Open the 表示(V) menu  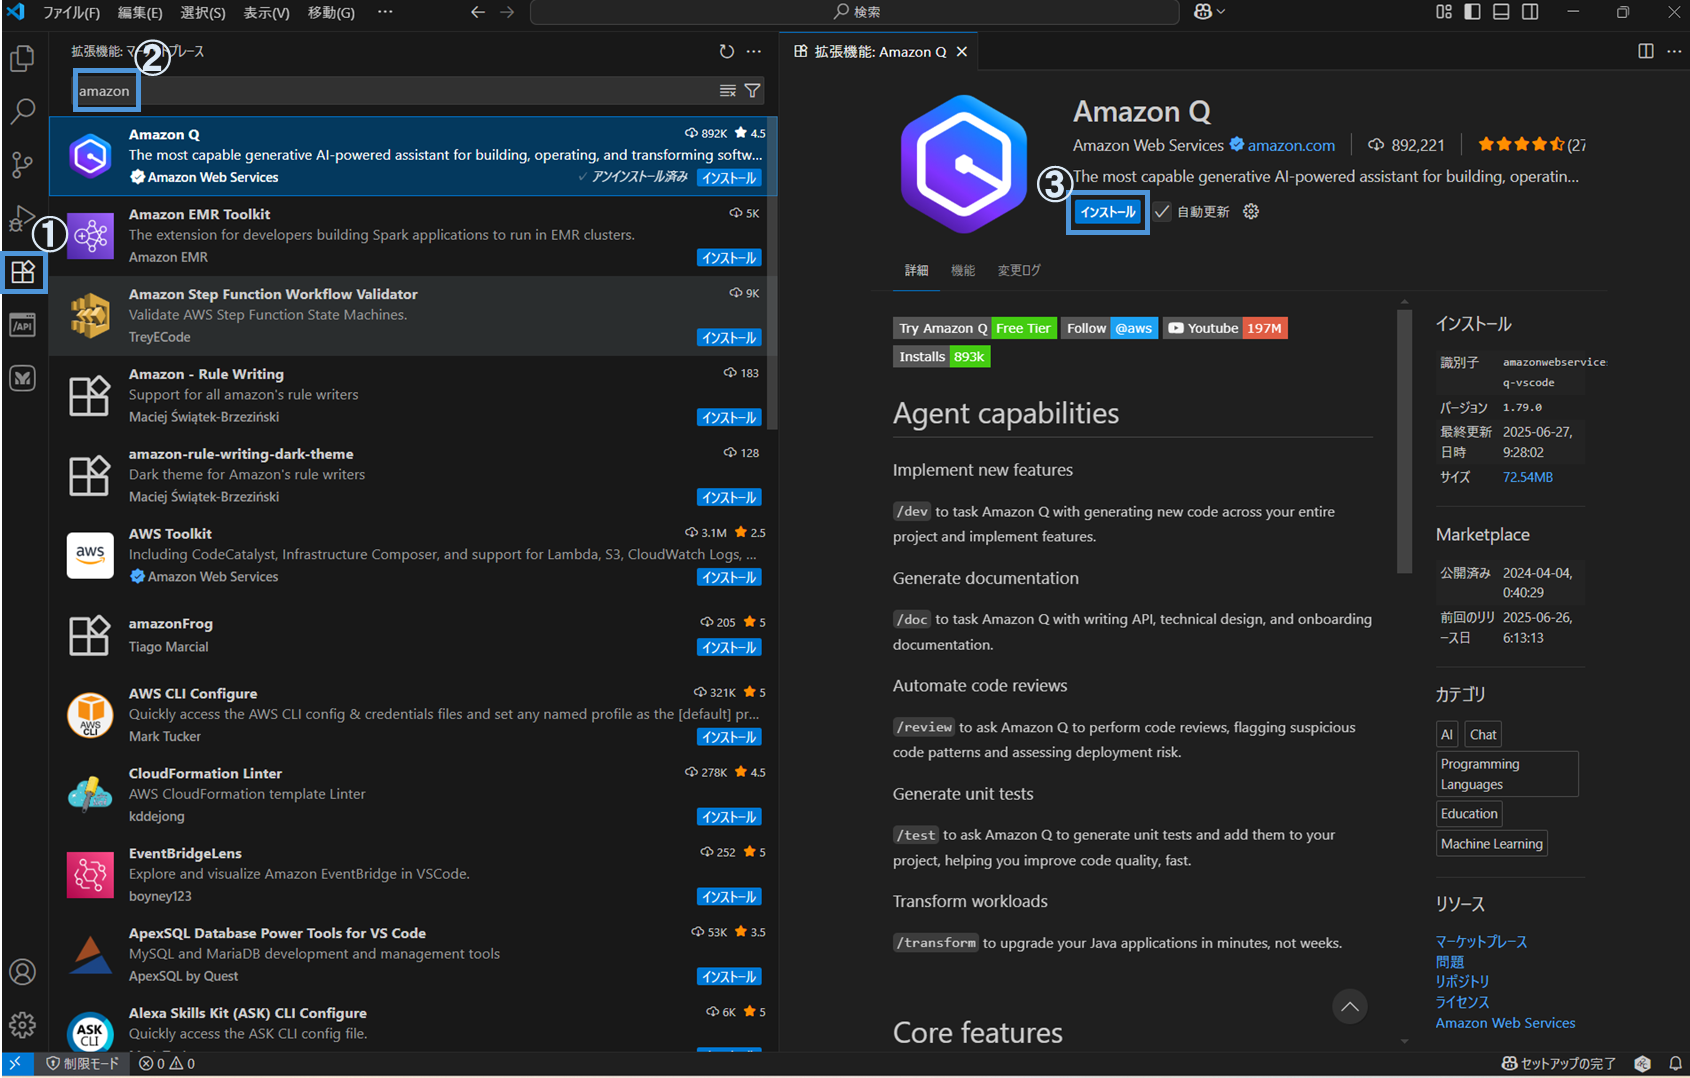[x=267, y=12]
